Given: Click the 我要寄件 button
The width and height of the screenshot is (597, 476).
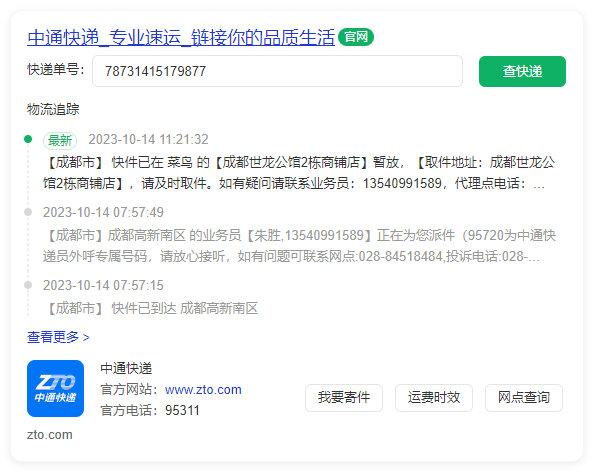Looking at the screenshot, I should [x=344, y=398].
